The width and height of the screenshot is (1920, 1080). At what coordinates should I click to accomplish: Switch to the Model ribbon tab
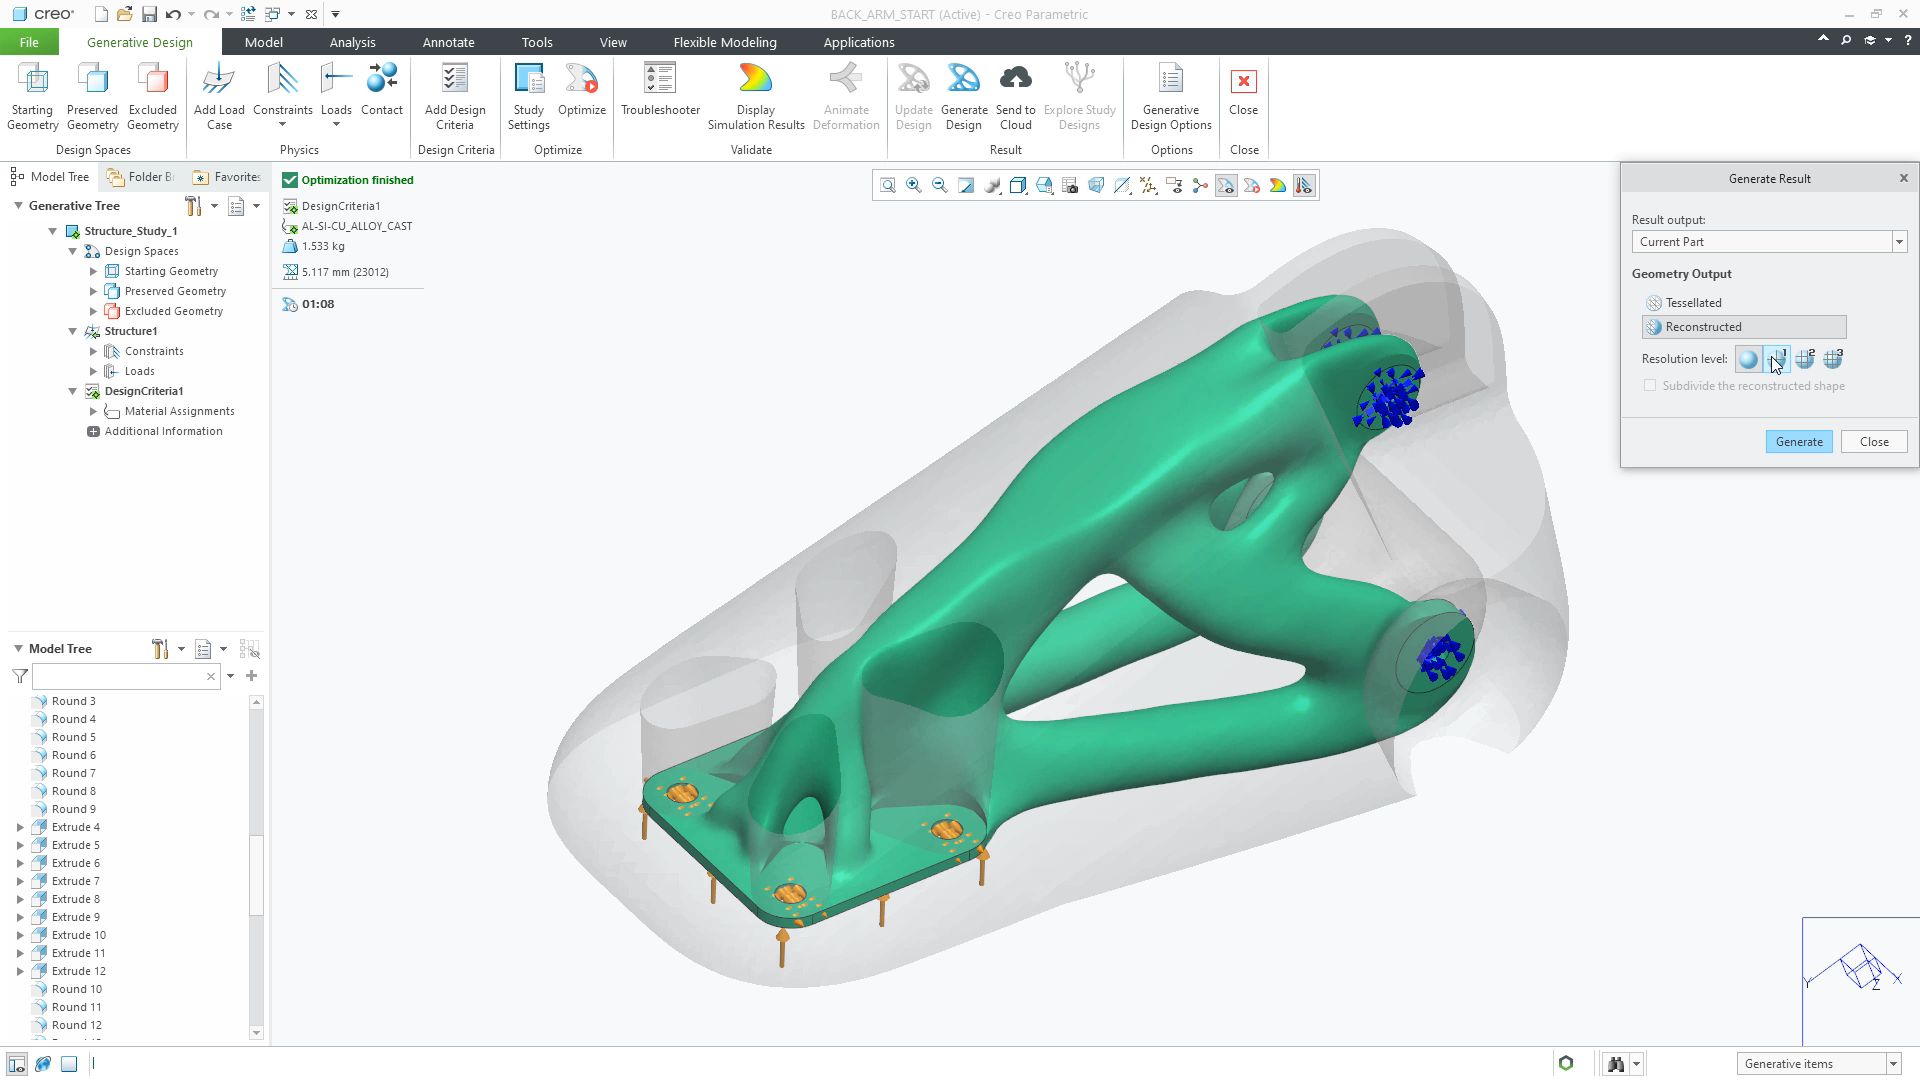[x=264, y=42]
